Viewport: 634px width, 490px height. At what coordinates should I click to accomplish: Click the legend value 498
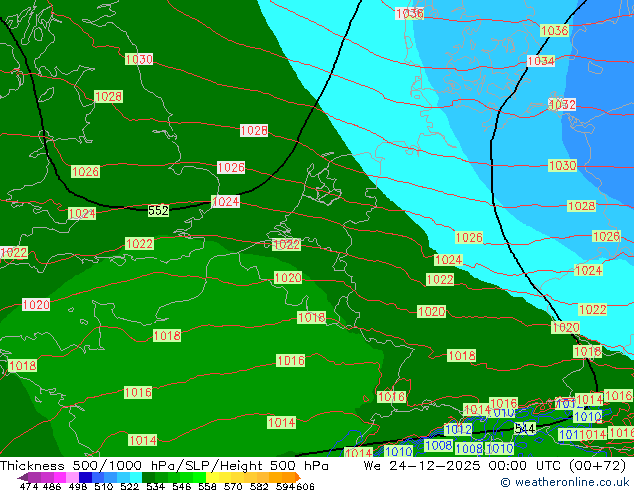click(78, 486)
